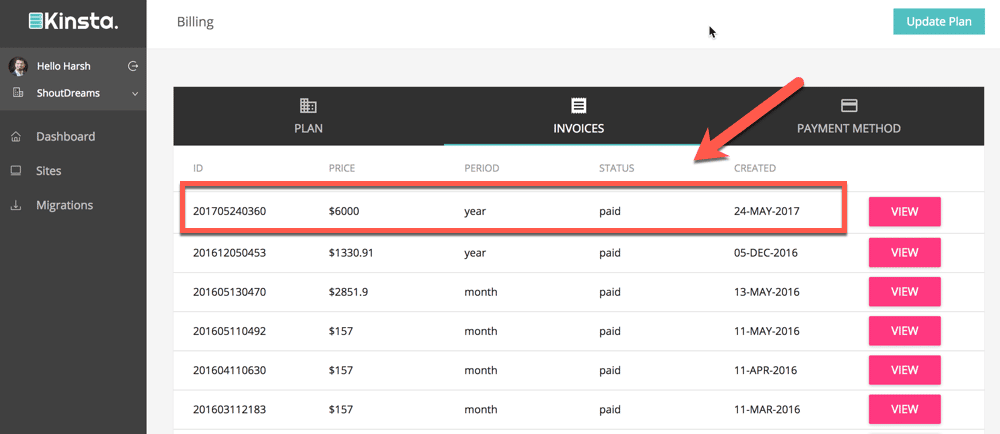Viewport: 1000px width, 434px height.
Task: Select the Invoices tab
Action: point(578,117)
